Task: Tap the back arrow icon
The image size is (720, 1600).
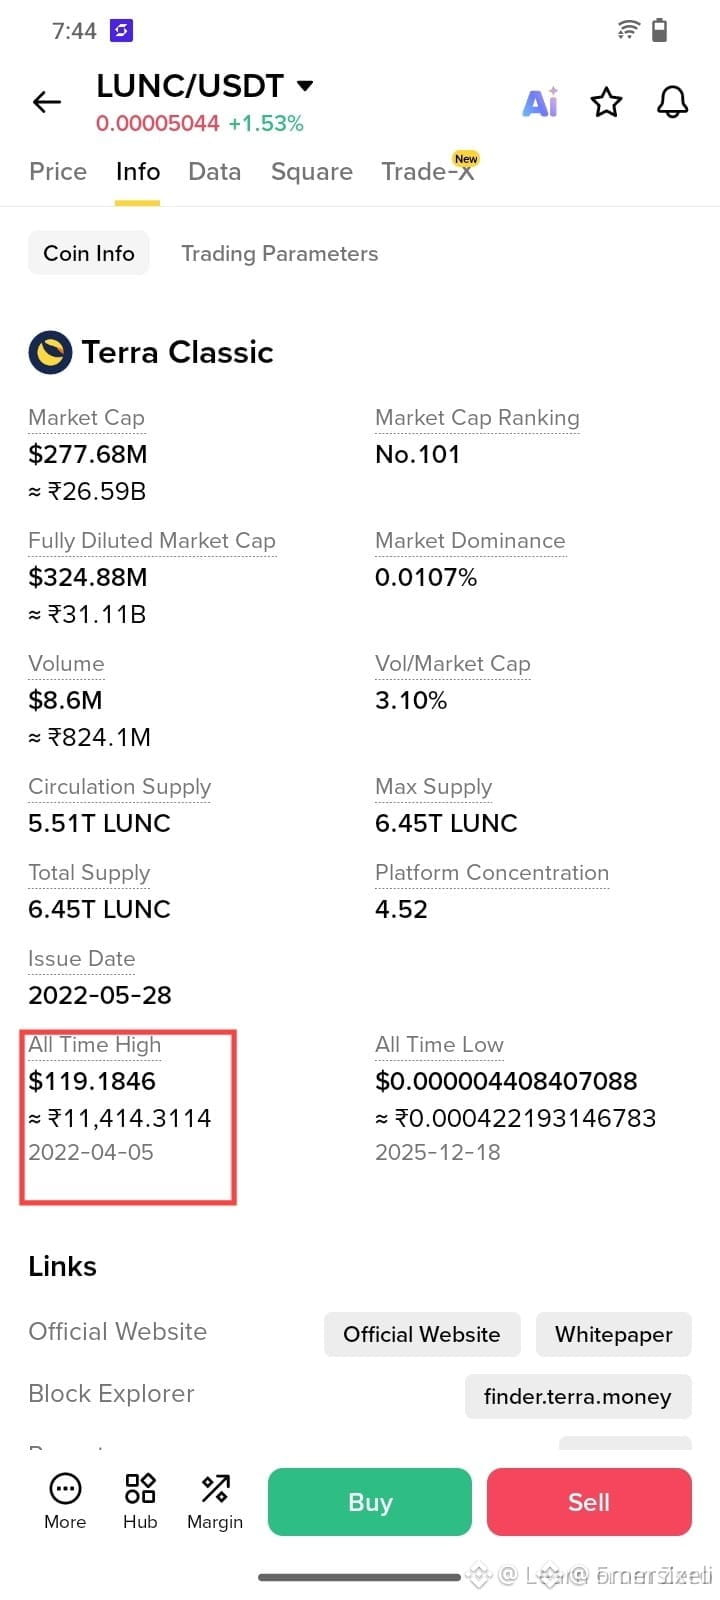Action: (47, 102)
